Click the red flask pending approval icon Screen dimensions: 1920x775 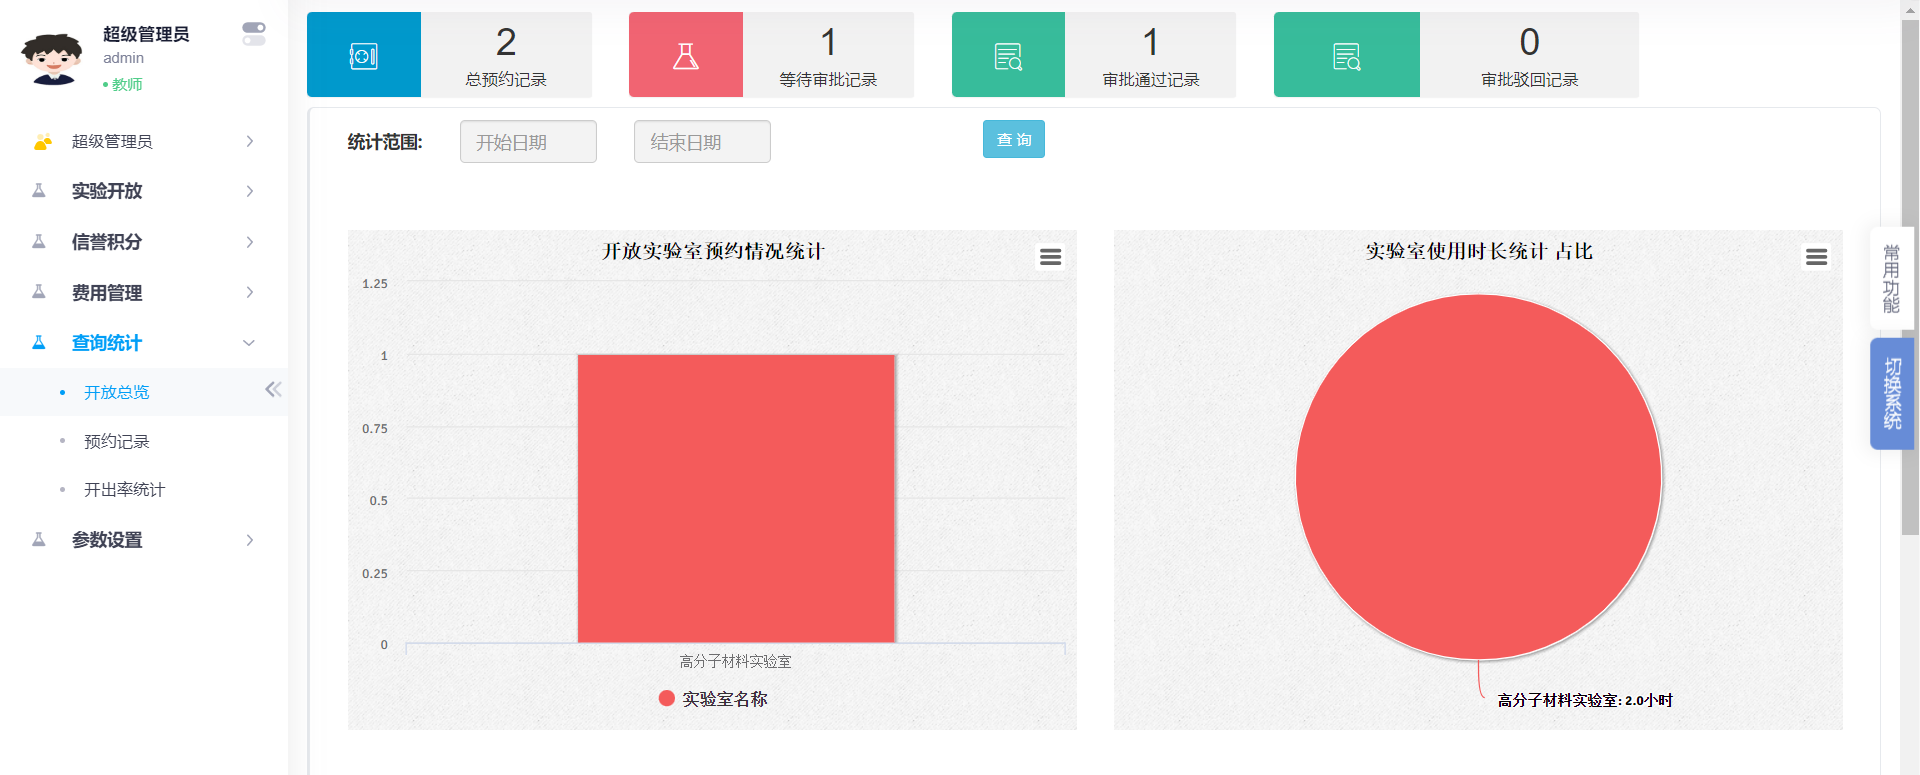point(685,55)
